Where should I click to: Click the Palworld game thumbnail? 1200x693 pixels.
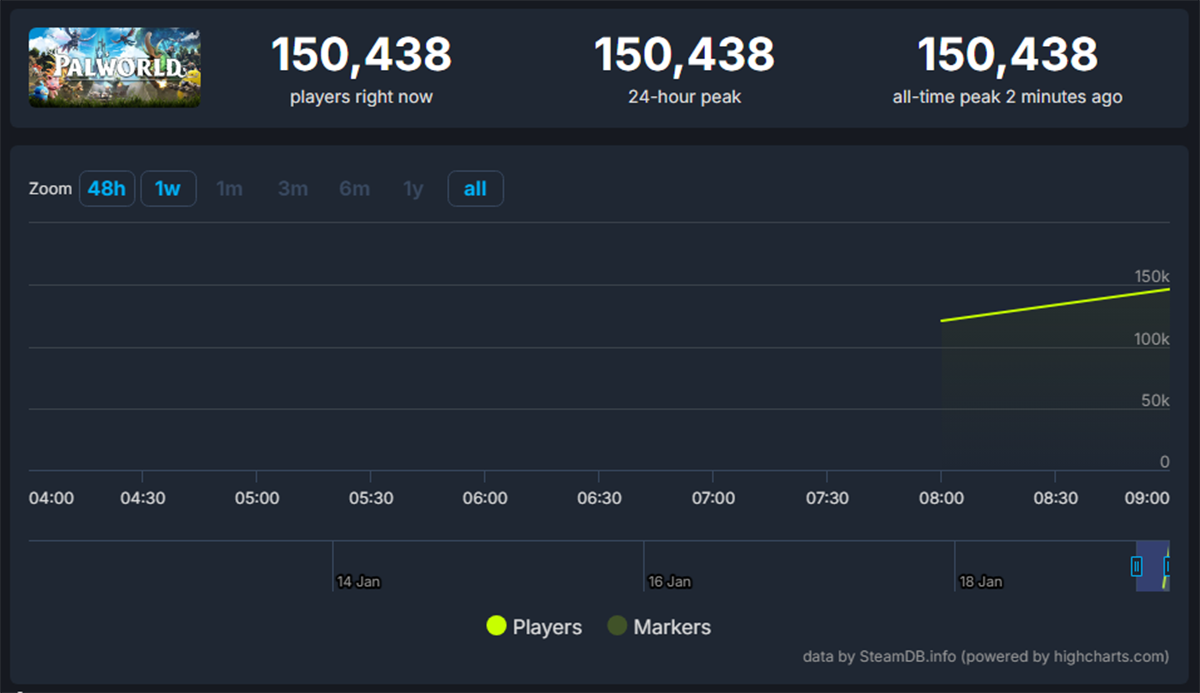(x=114, y=67)
